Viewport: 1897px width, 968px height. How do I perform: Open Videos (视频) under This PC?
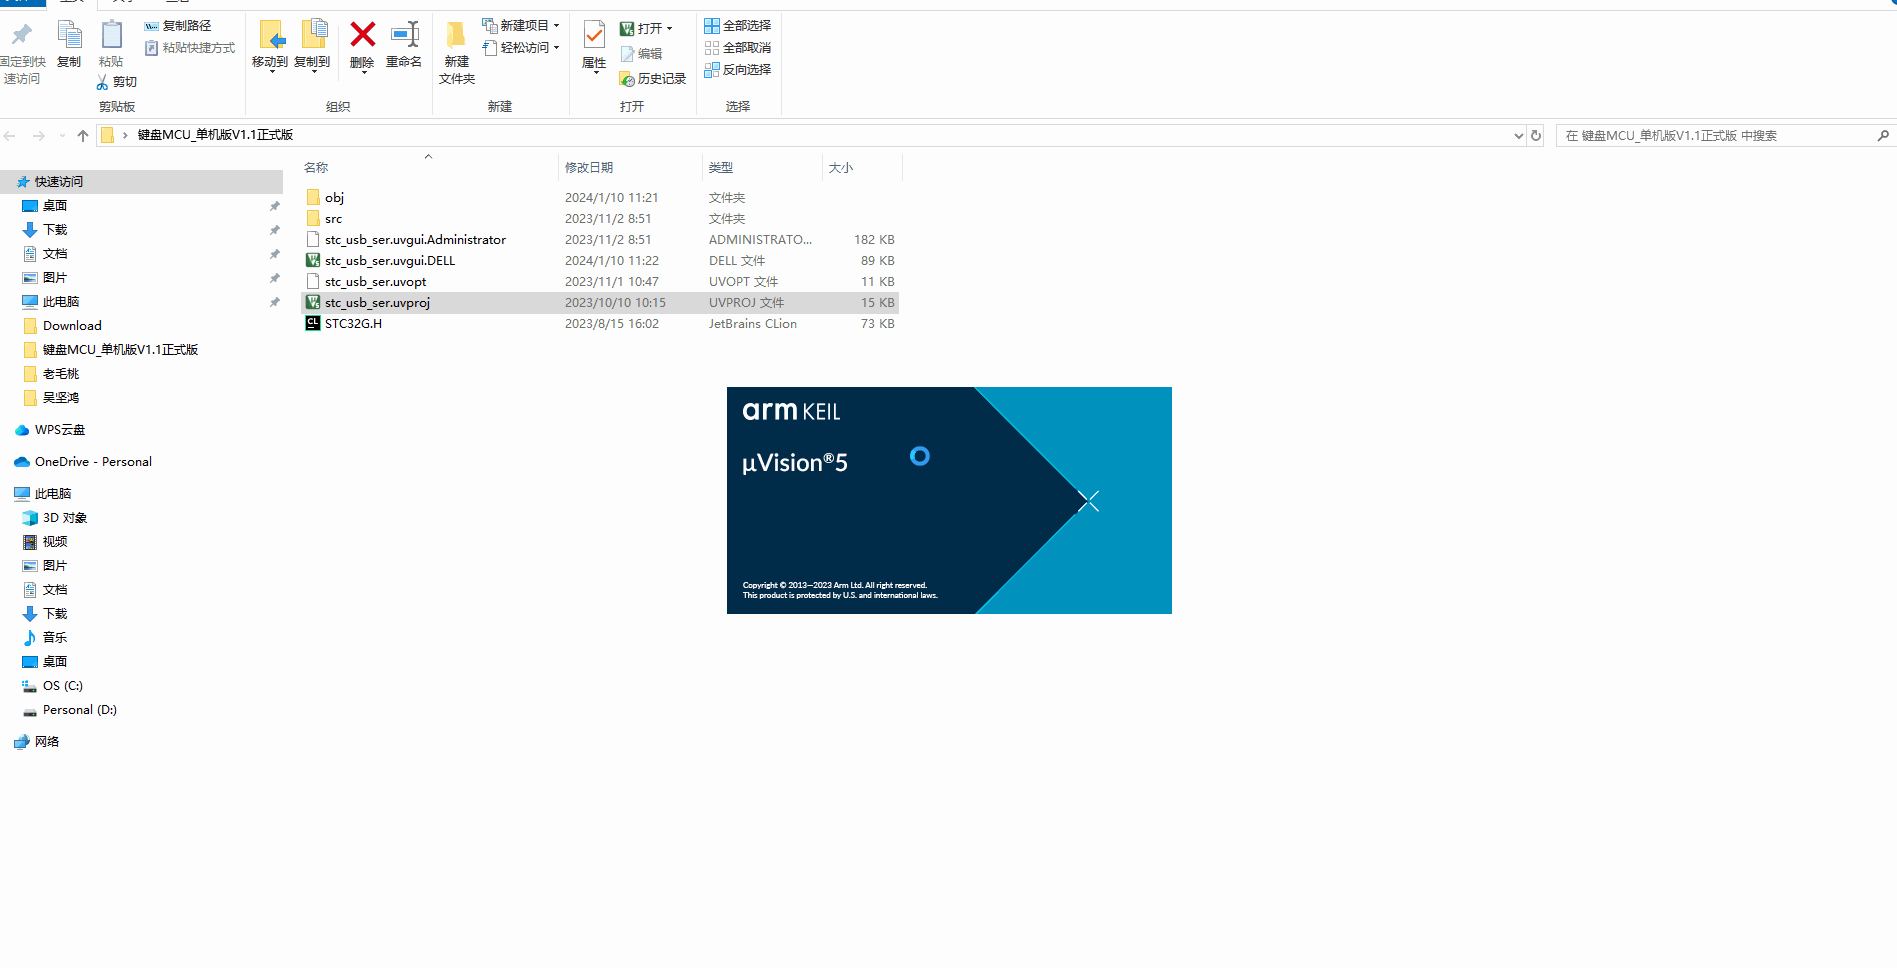click(55, 542)
